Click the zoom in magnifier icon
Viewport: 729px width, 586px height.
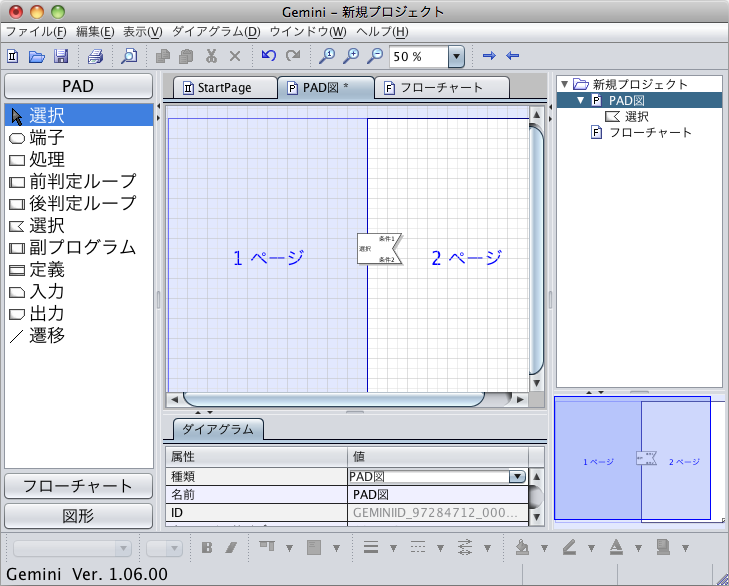351,56
